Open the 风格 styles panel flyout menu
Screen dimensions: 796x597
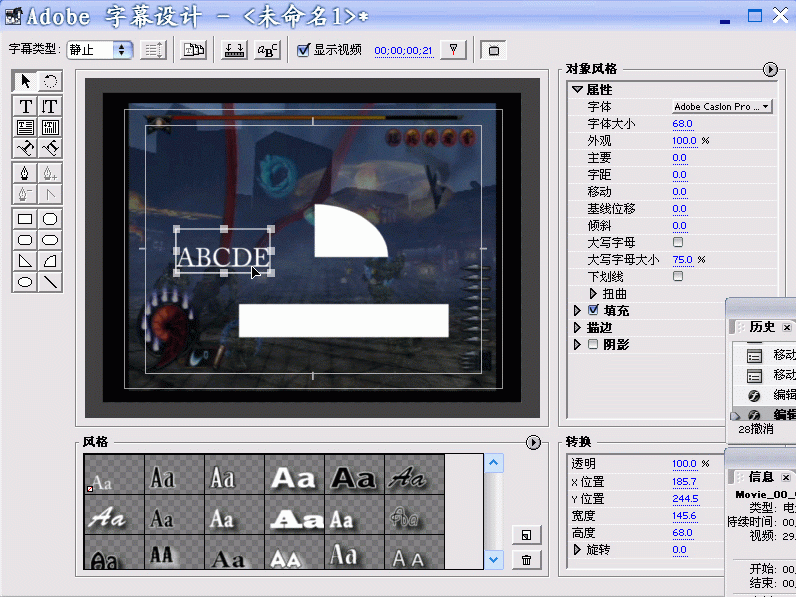533,443
